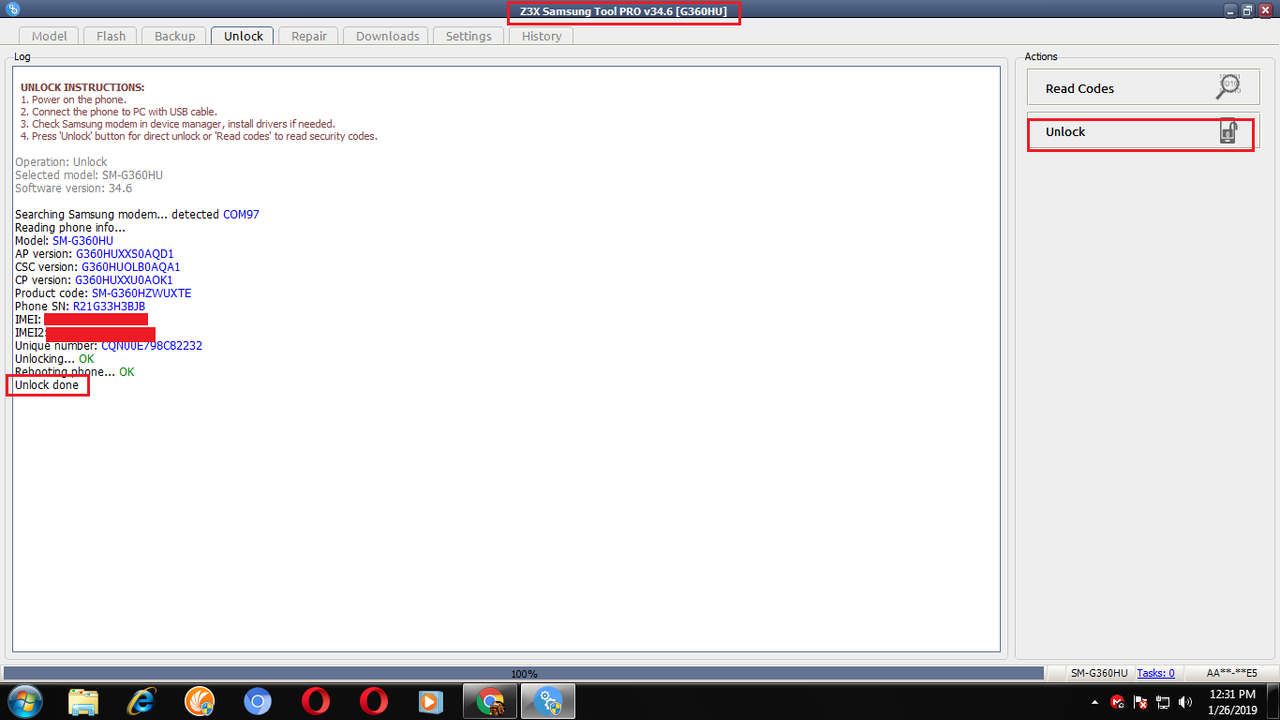The height and width of the screenshot is (720, 1280).
Task: Open the volume speaker tray icon
Action: 1185,701
